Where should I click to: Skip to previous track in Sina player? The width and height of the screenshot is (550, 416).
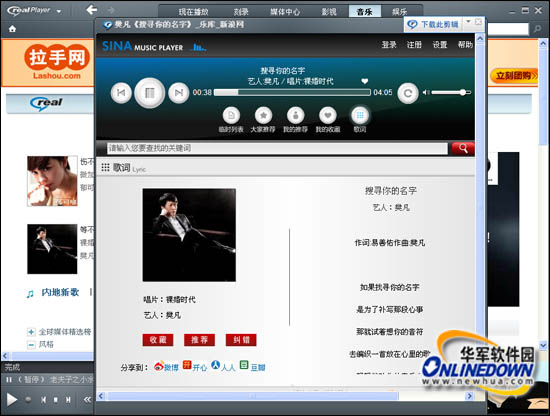pyautogui.click(x=121, y=93)
